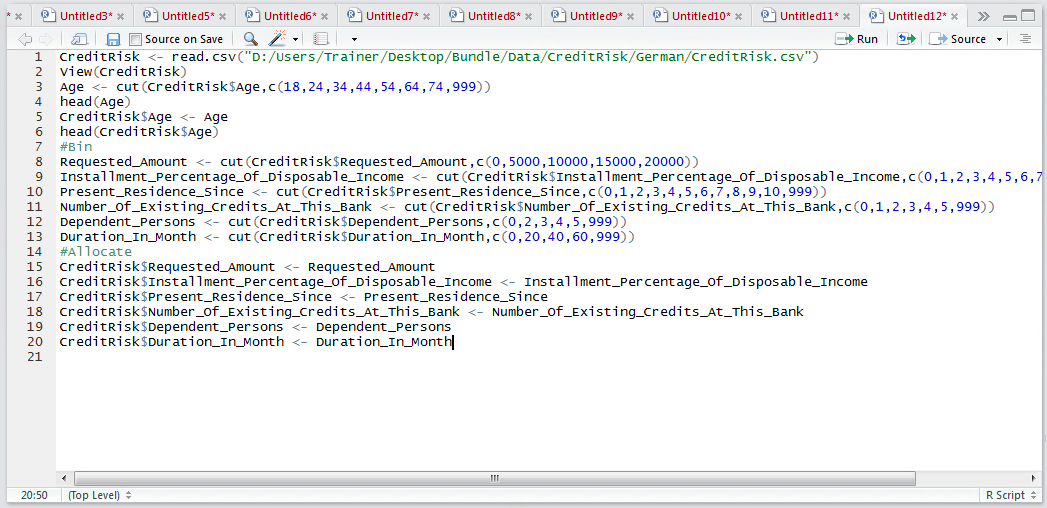Click the Save current document icon
1047x508 pixels.
point(114,39)
